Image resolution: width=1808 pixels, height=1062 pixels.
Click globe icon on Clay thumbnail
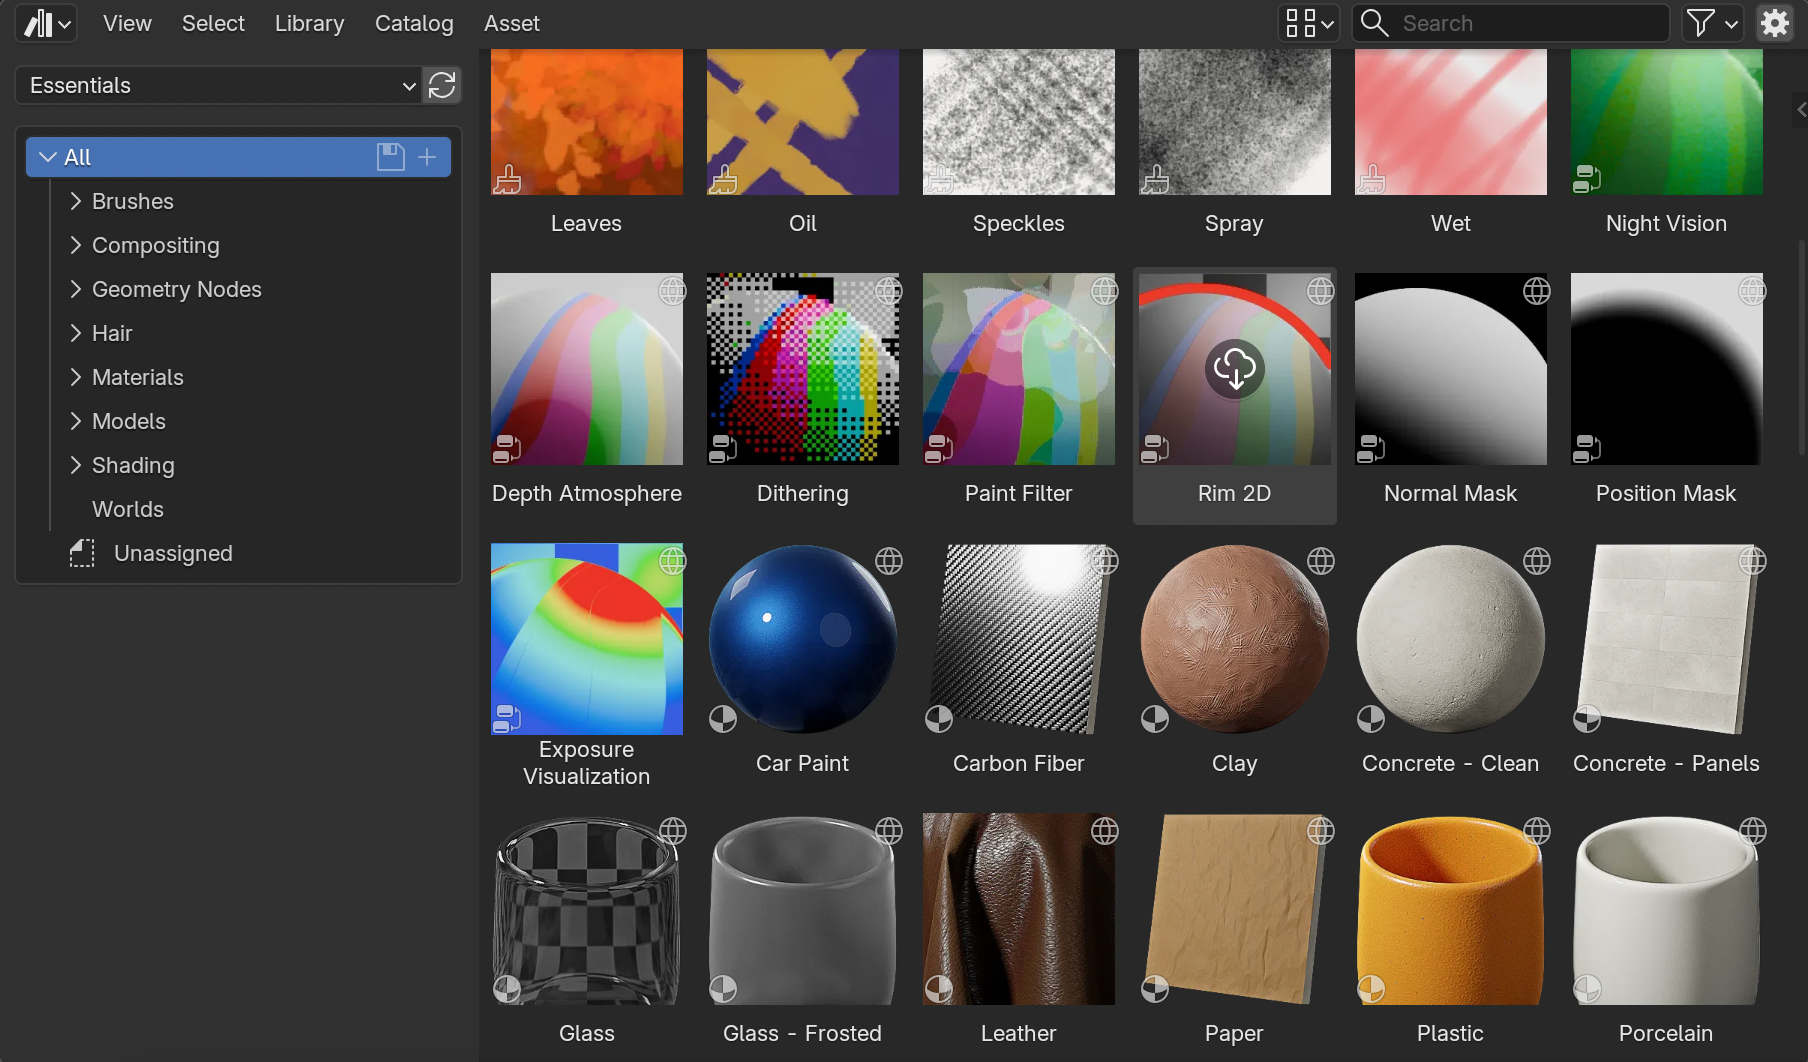[1321, 561]
